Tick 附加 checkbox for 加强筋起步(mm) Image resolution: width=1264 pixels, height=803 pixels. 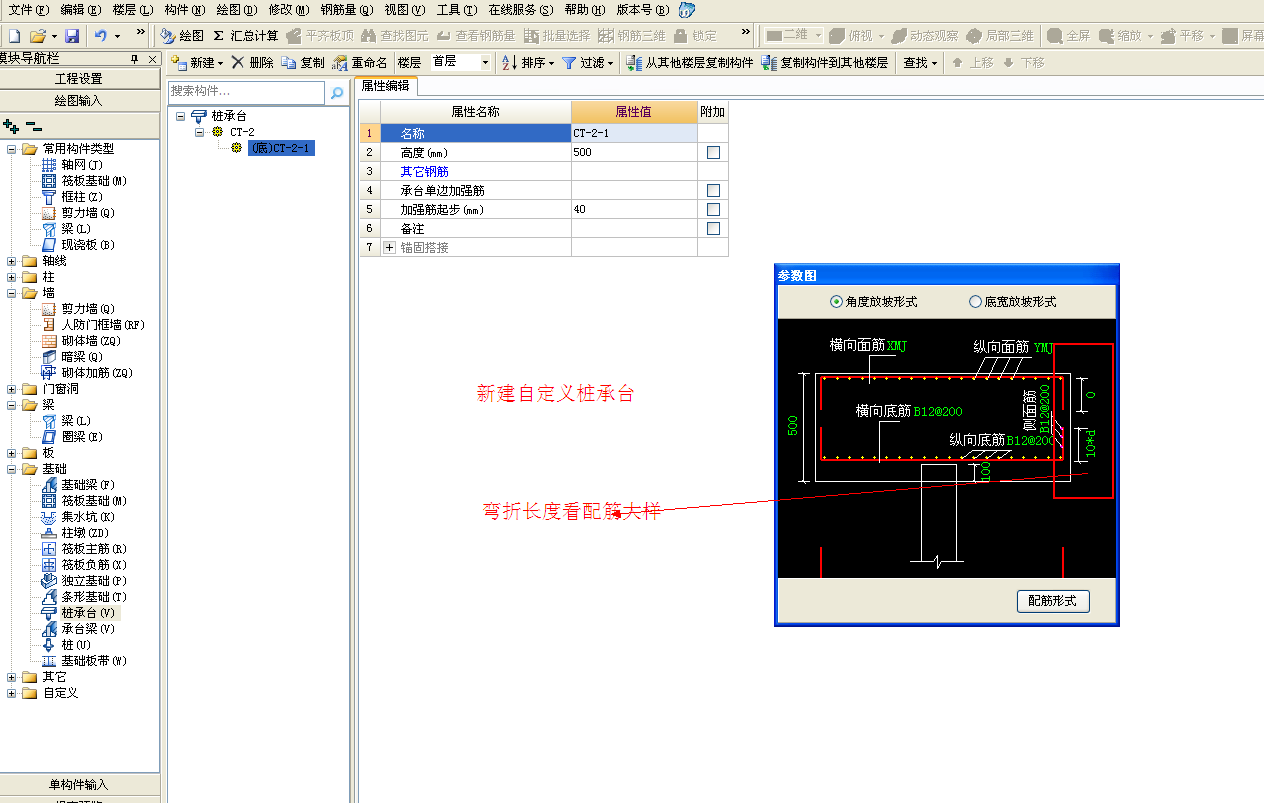pos(713,210)
